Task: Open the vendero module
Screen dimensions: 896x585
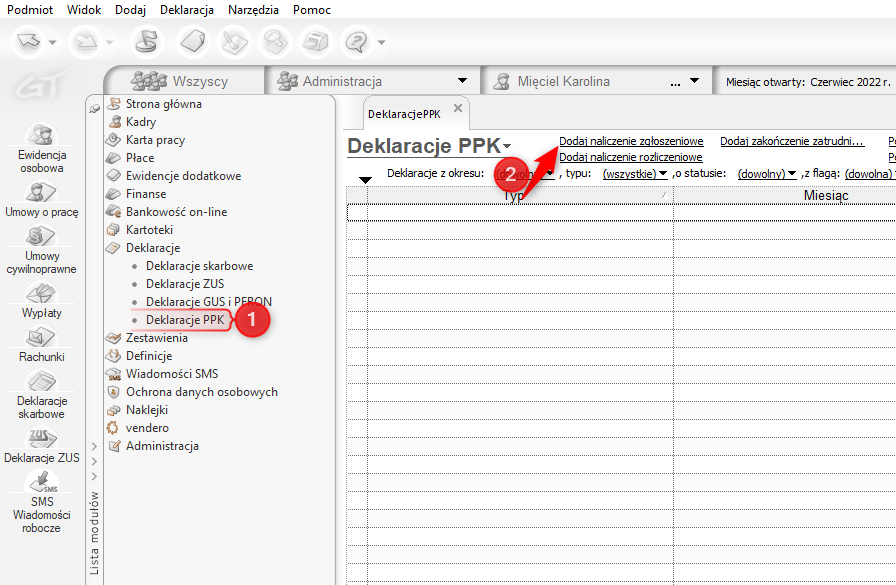Action: pyautogui.click(x=147, y=428)
